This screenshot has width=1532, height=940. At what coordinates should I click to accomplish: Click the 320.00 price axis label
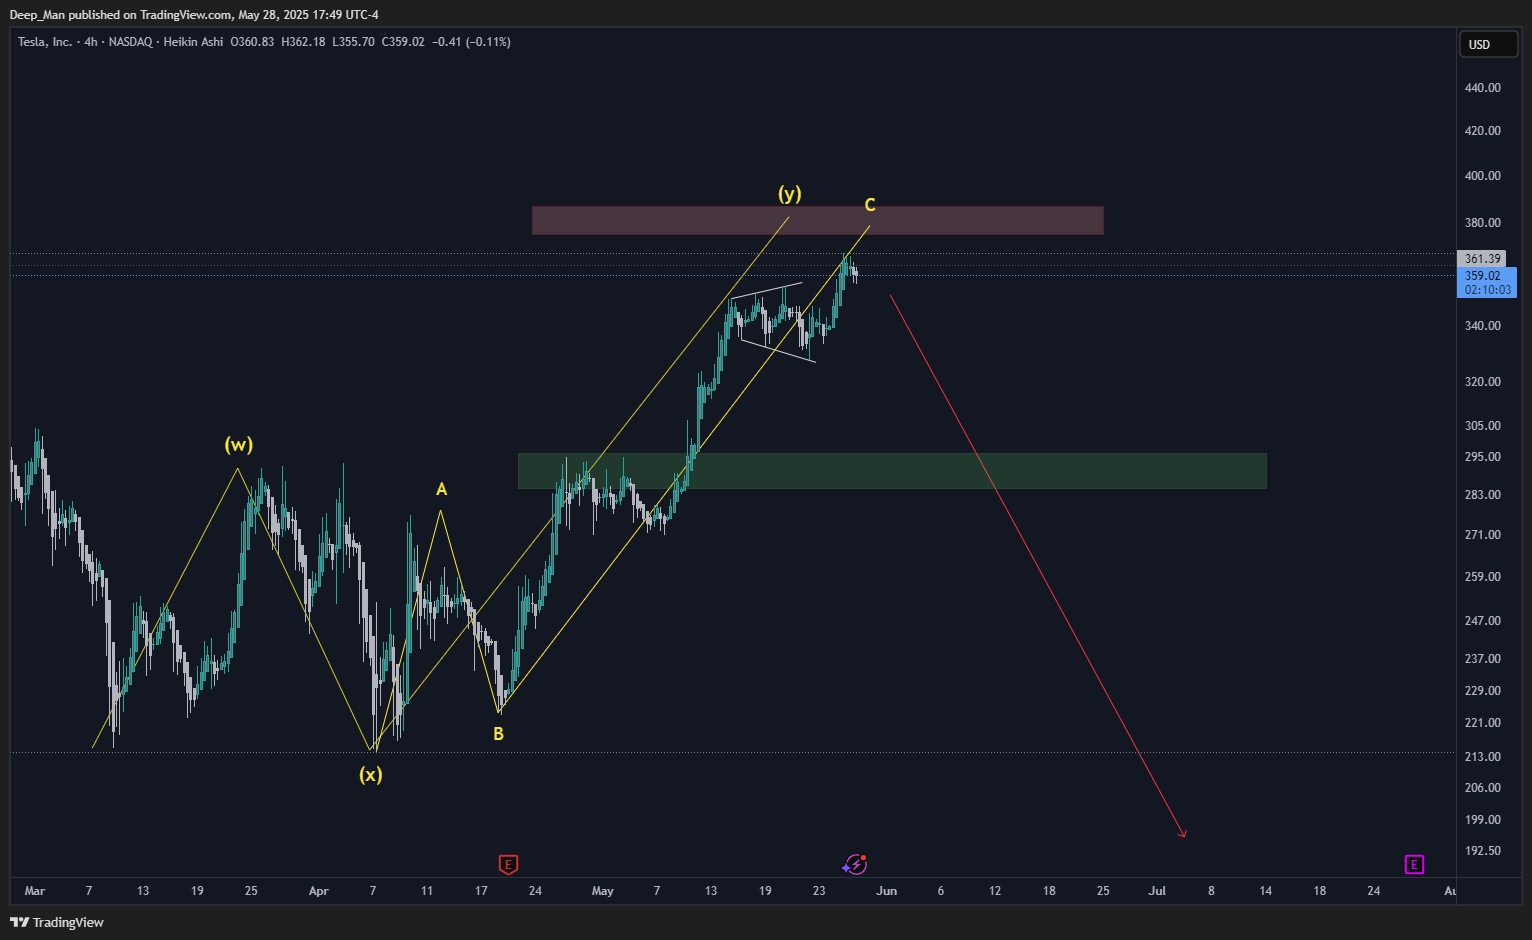[x=1482, y=382]
